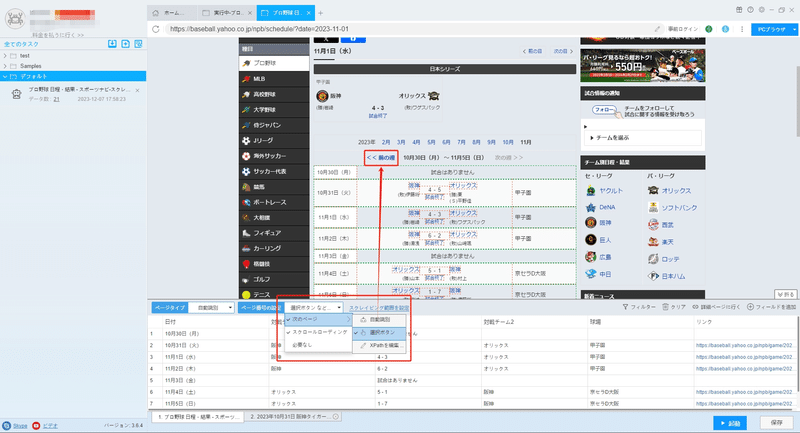This screenshot has height=433, width=800.
Task: Choose 選択ボタン in the submenu
Action: (x=380, y=333)
